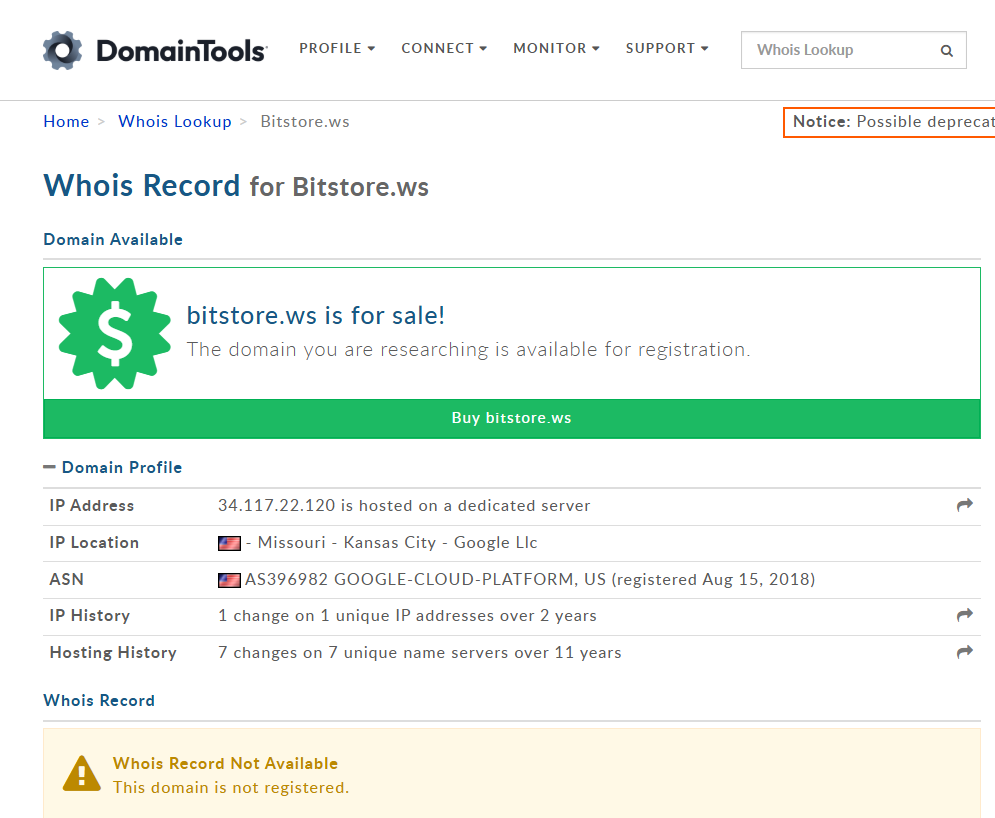995x818 pixels.
Task: Click the share arrow in IP History row
Action: (x=964, y=616)
